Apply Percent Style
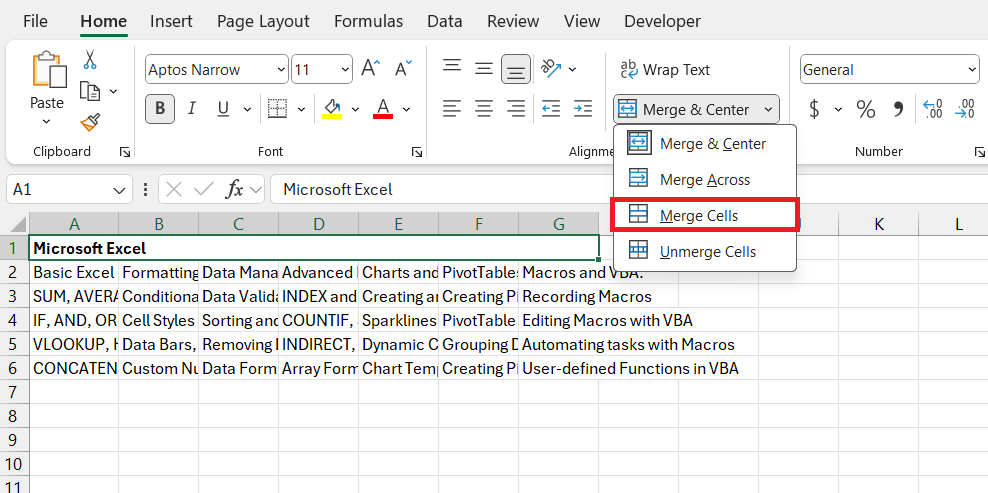988x493 pixels. click(x=866, y=109)
